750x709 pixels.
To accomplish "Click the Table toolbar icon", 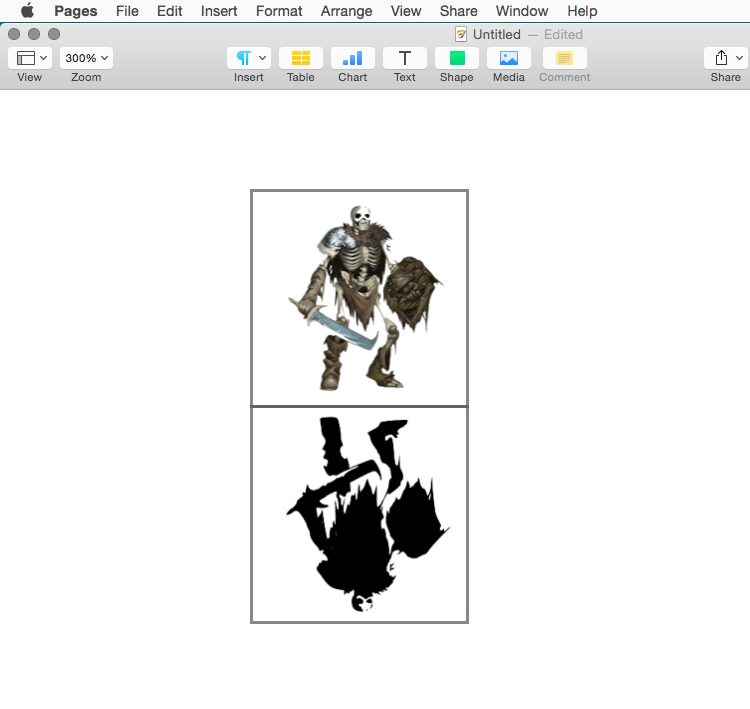I will (x=300, y=58).
